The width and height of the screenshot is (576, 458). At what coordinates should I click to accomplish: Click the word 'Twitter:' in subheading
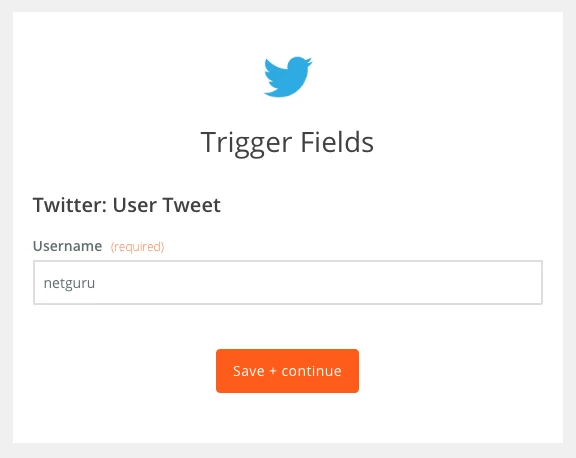[70, 205]
